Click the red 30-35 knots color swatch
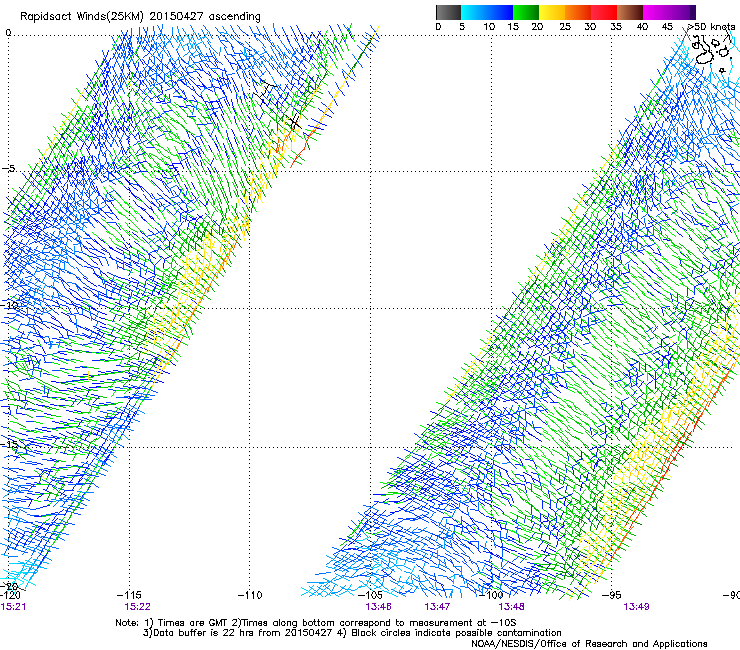The height and width of the screenshot is (650, 740). coord(604,12)
